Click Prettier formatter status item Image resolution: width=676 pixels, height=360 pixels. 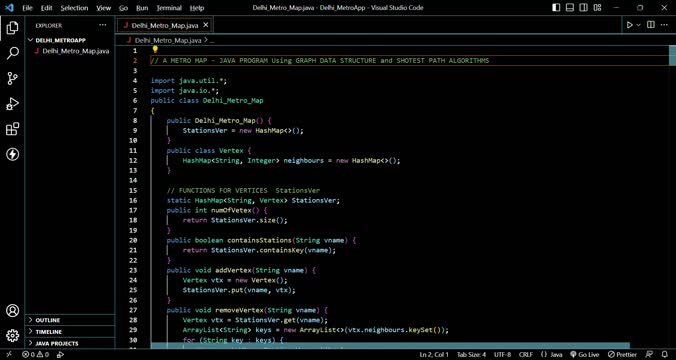[x=622, y=354]
